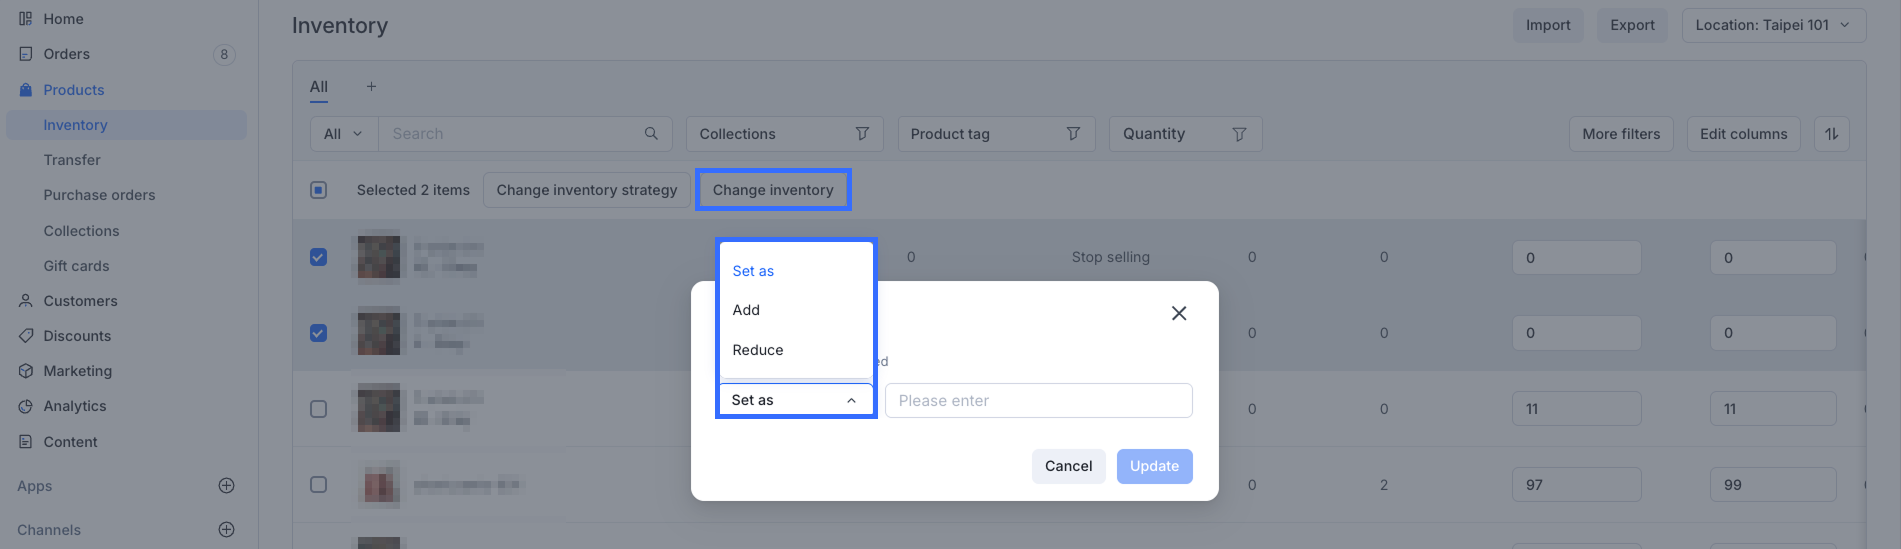The width and height of the screenshot is (1901, 549).
Task: Choose the Reduce option
Action: [758, 350]
